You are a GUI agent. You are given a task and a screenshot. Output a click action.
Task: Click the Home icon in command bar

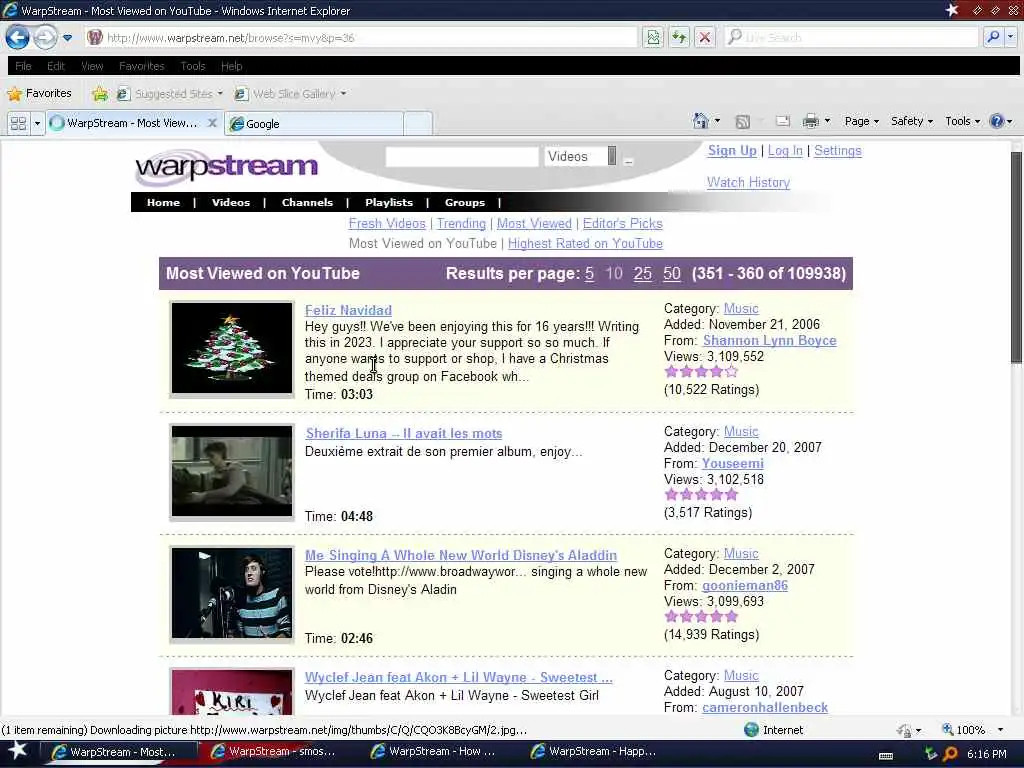click(701, 121)
